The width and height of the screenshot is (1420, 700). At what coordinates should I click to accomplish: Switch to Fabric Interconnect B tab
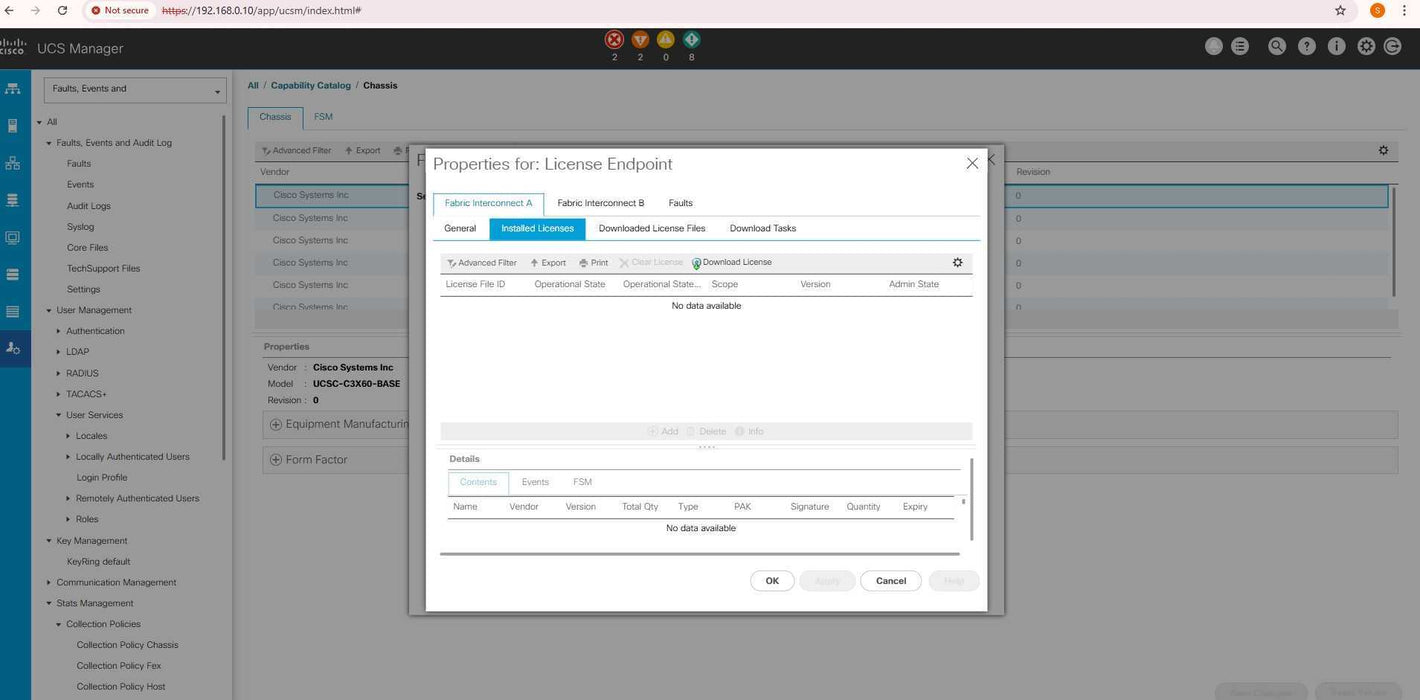(600, 203)
